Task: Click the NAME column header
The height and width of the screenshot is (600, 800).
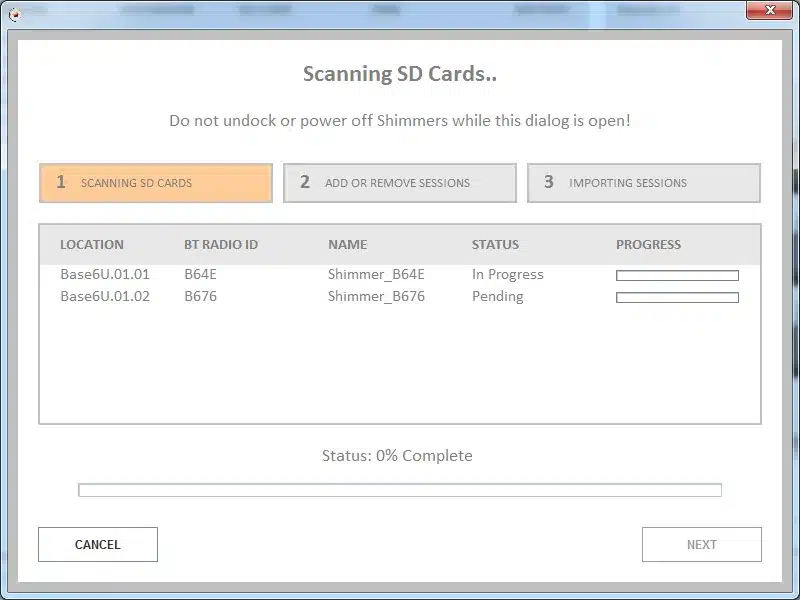Action: pos(347,244)
